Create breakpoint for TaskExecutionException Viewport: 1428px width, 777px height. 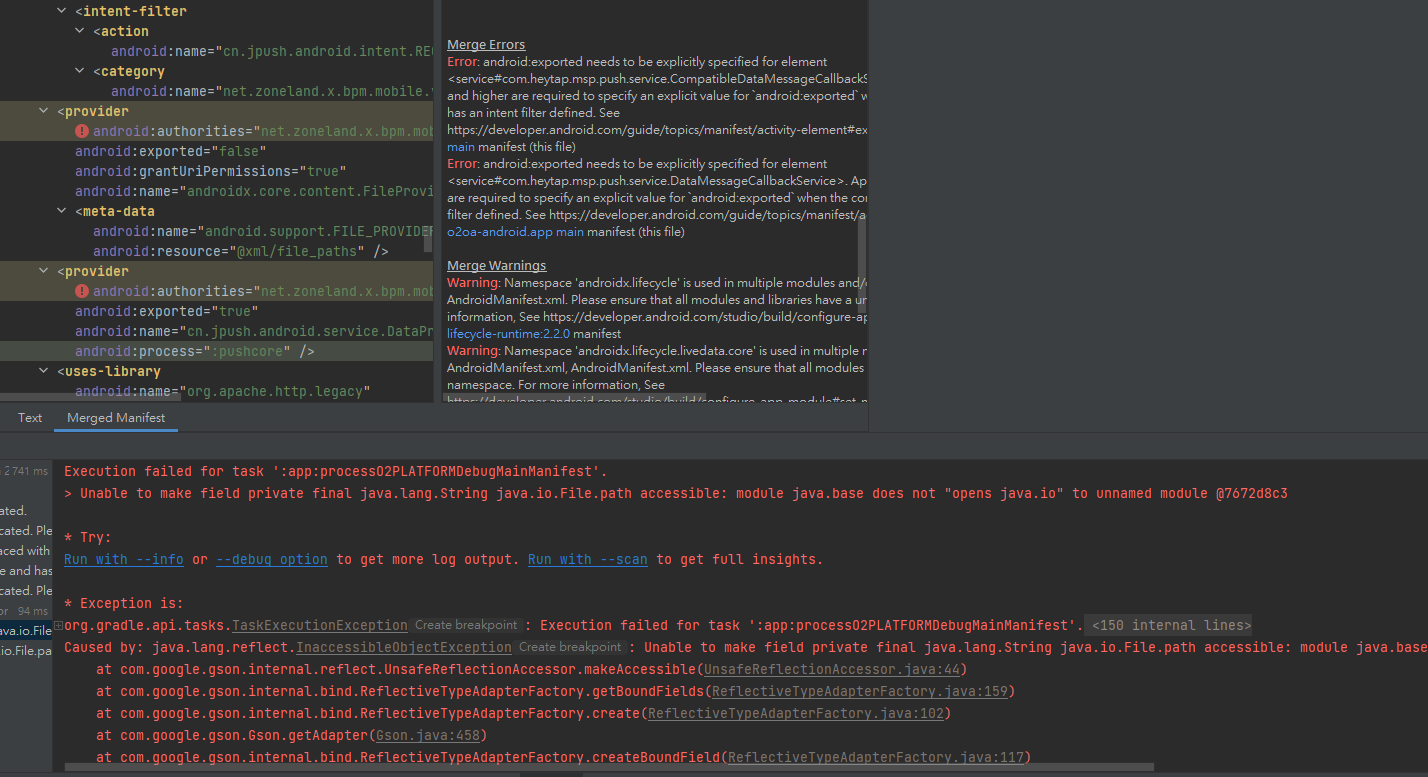click(466, 626)
